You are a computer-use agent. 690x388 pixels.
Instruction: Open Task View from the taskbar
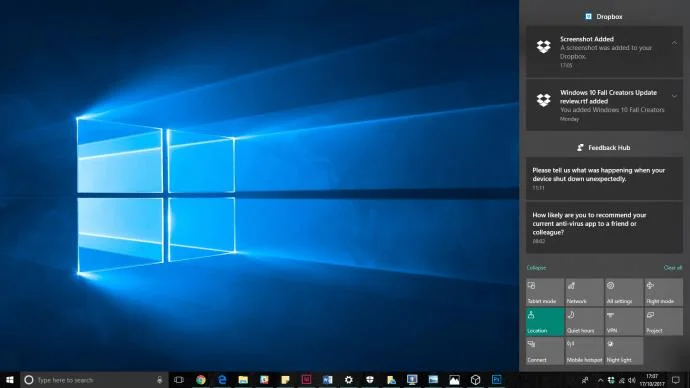179,380
